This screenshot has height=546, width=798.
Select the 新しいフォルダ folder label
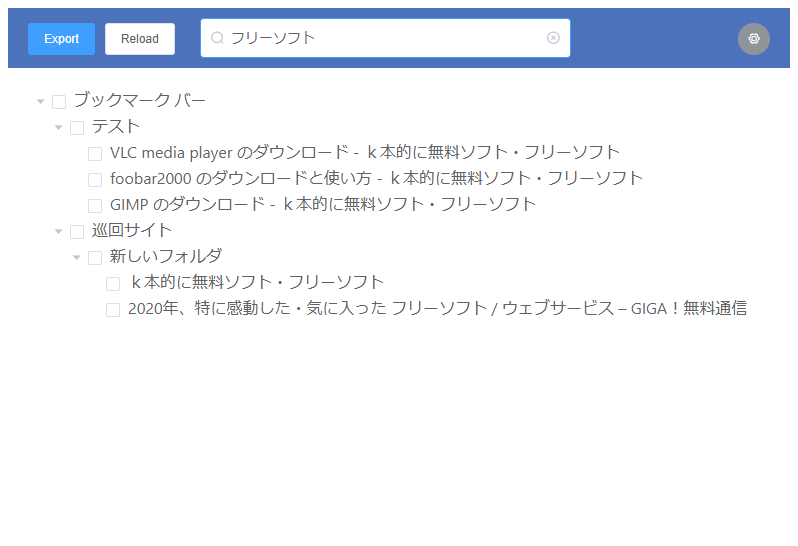coord(166,256)
